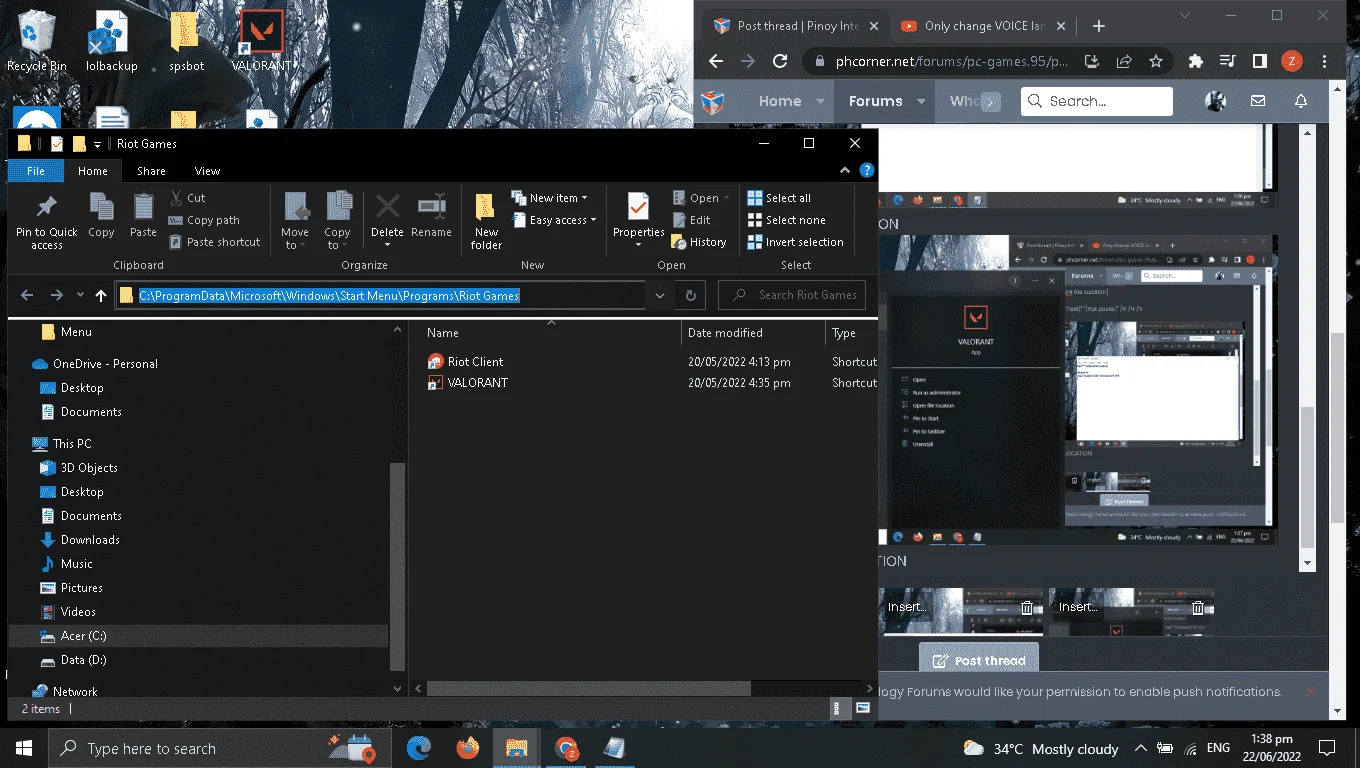Screen dimensions: 1360x768
Task: Click the Cut scissors command
Action: (x=187, y=198)
